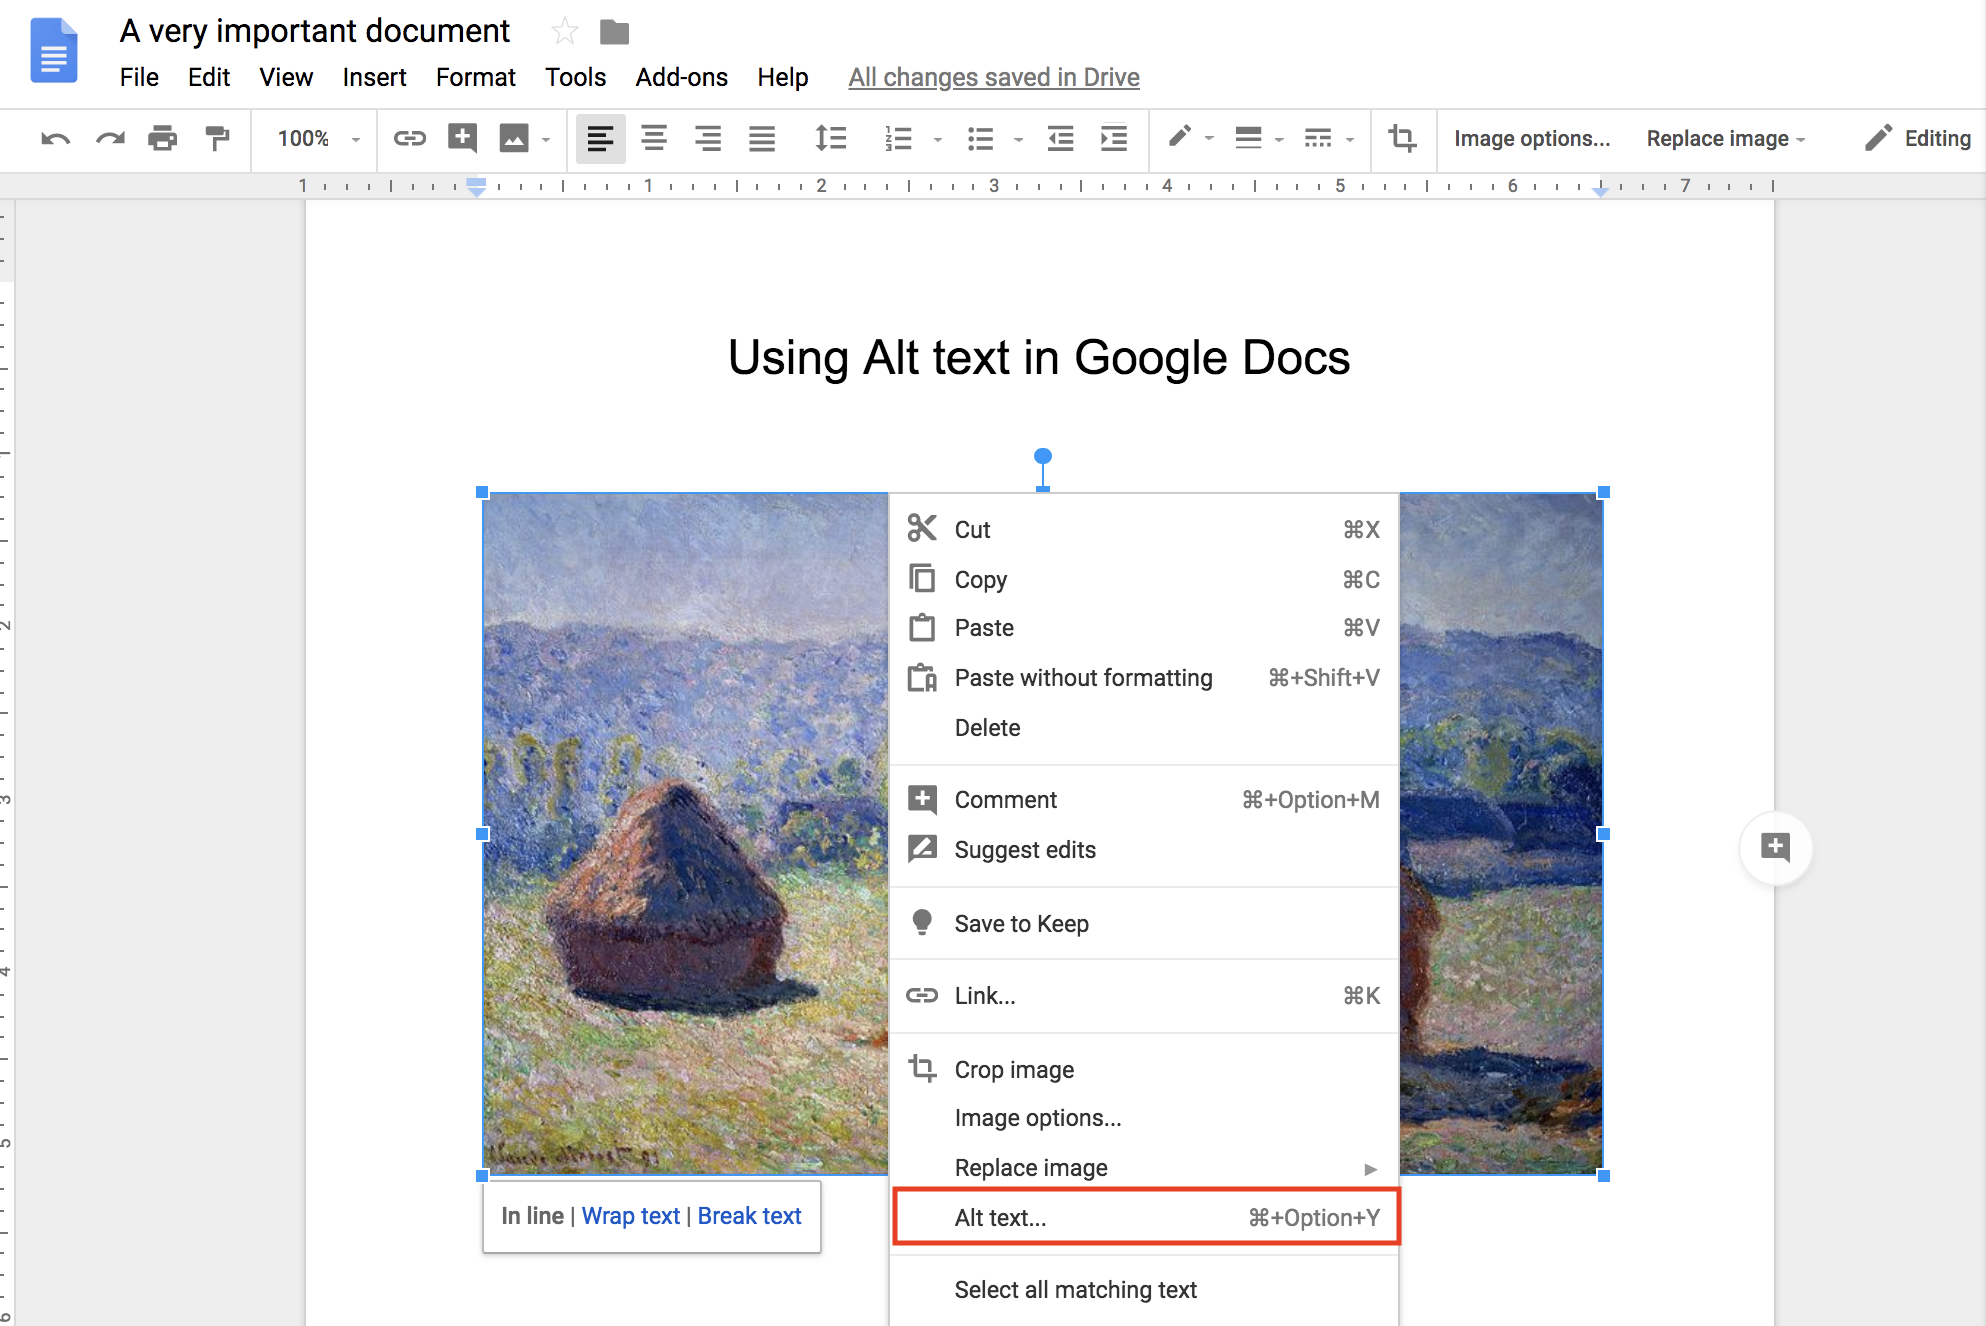
Task: Expand the numbered list options arrow
Action: click(938, 139)
